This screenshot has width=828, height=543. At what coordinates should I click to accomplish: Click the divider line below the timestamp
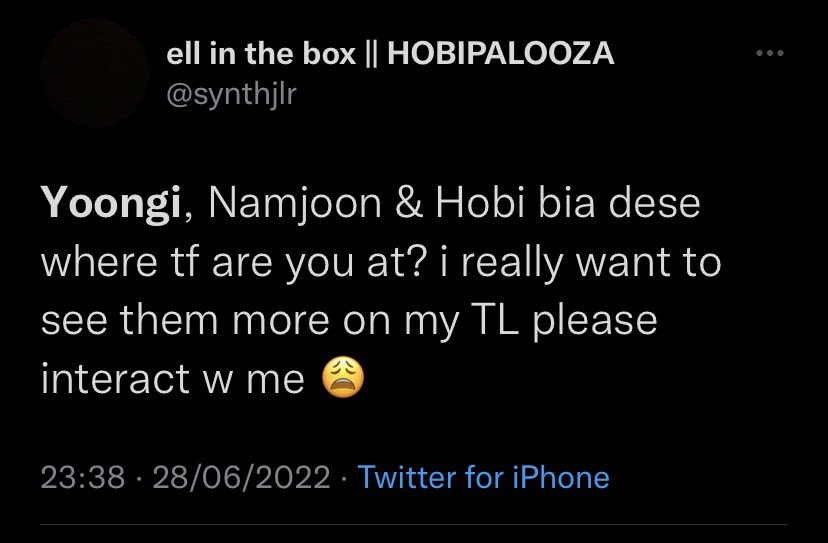click(x=414, y=525)
